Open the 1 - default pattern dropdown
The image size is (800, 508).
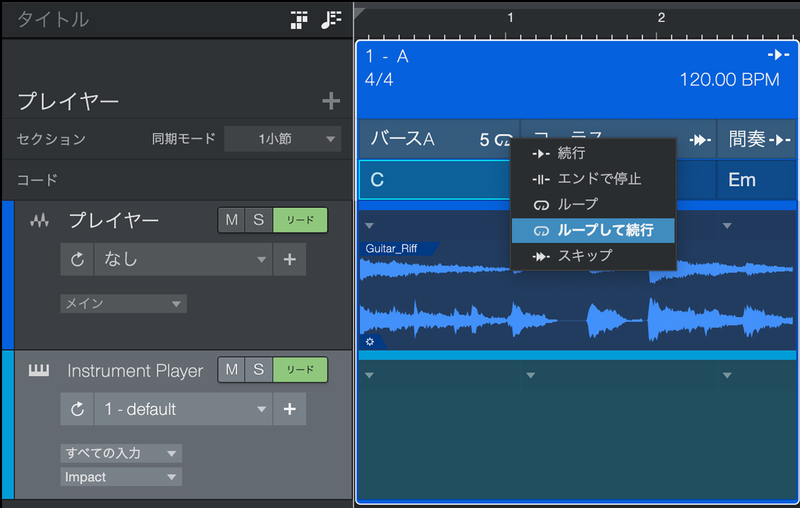(183, 409)
